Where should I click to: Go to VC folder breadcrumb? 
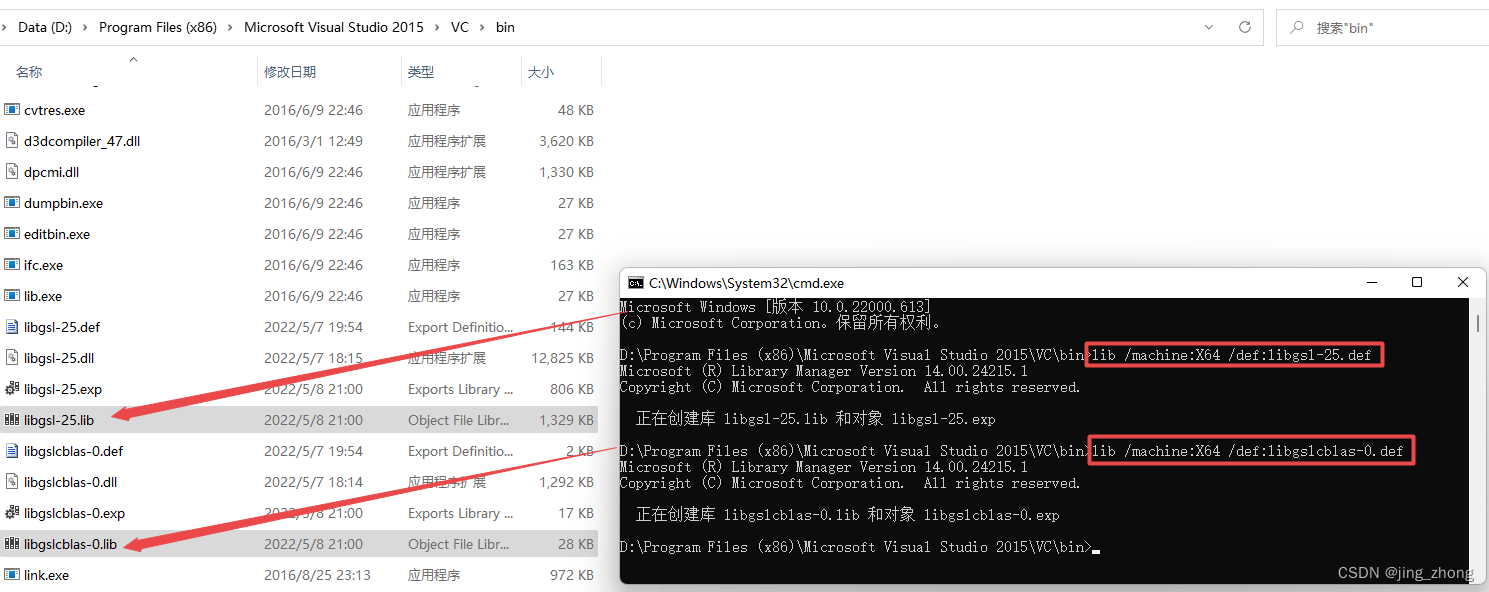tap(459, 27)
